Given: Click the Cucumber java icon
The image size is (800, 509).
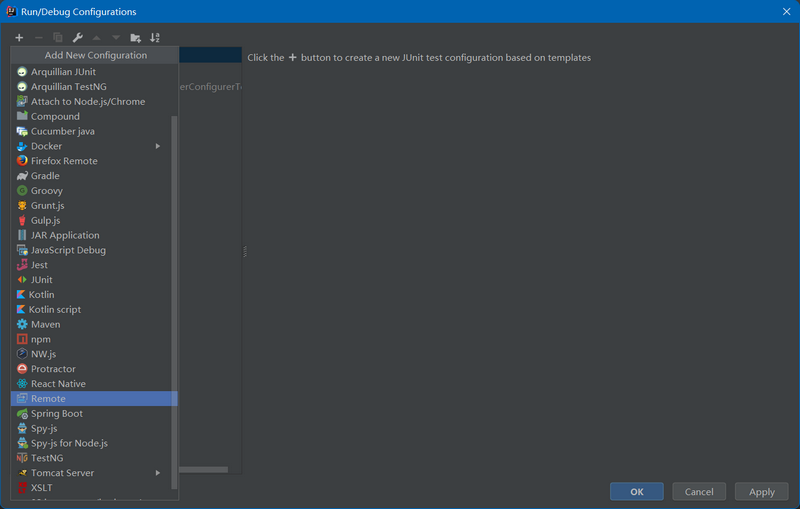Looking at the screenshot, I should (x=22, y=131).
